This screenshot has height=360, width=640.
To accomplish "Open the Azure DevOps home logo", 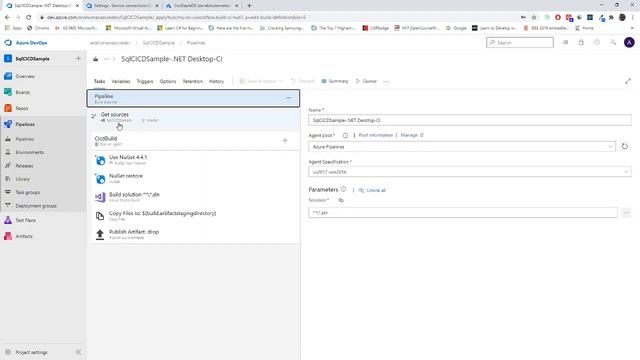I will 26,42.
